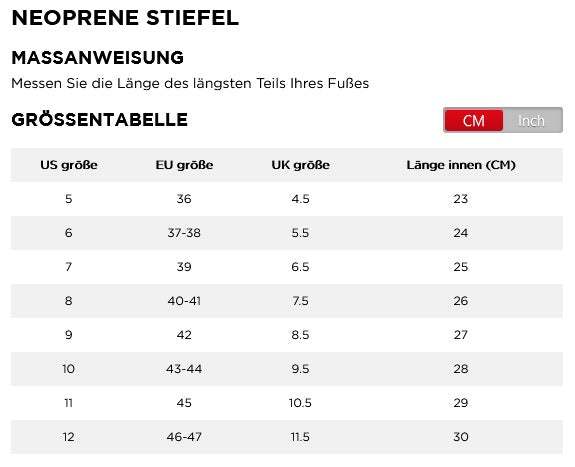Viewport: 575px width, 467px height.
Task: Select the CM unit toggle
Action: (x=473, y=120)
